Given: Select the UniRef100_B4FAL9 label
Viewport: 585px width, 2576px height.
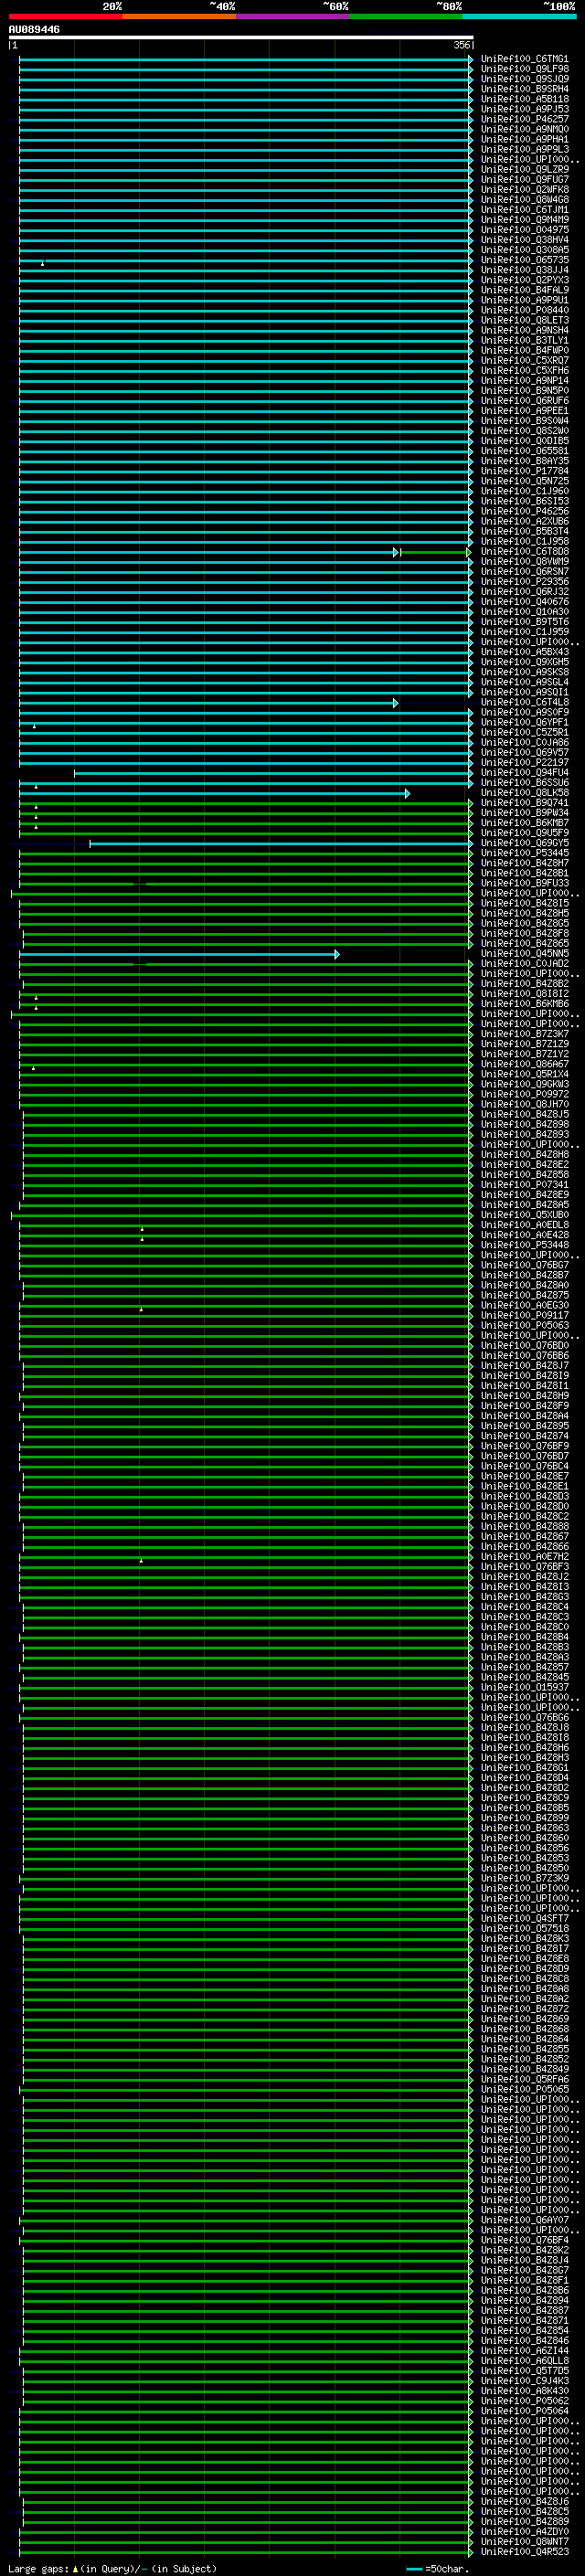Looking at the screenshot, I should tap(525, 290).
